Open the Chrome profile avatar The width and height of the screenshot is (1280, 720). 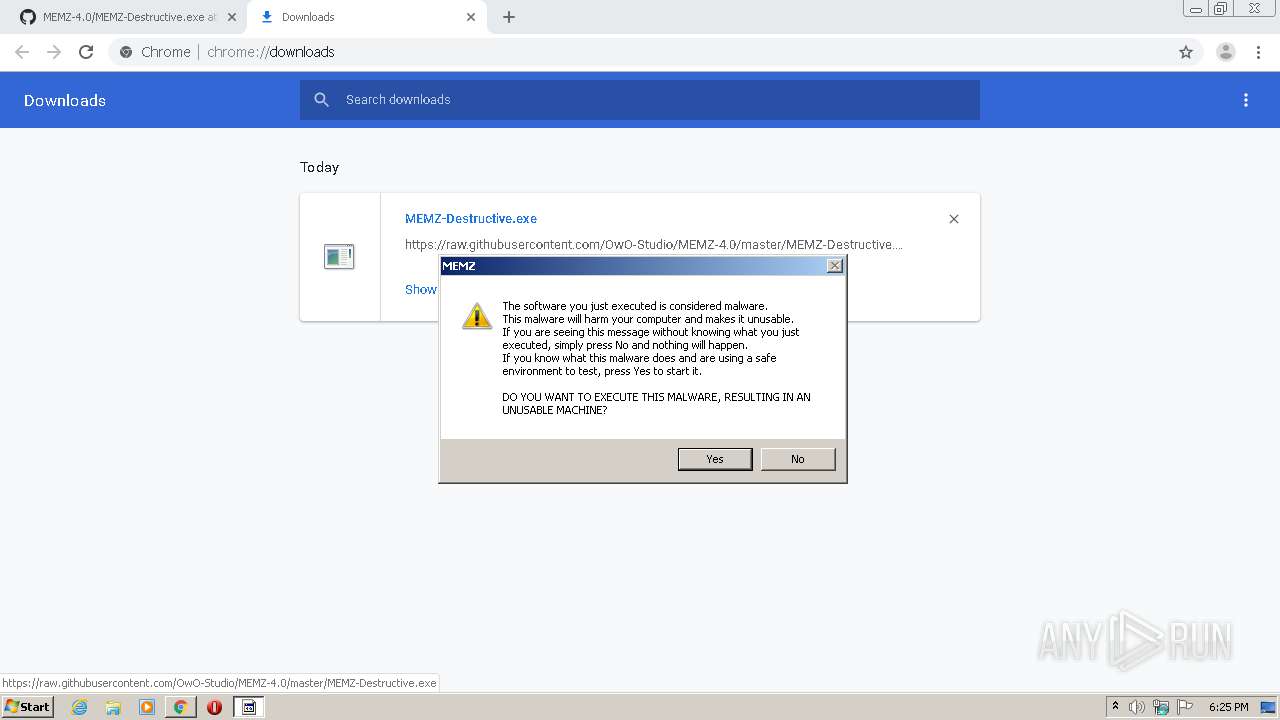coord(1226,52)
